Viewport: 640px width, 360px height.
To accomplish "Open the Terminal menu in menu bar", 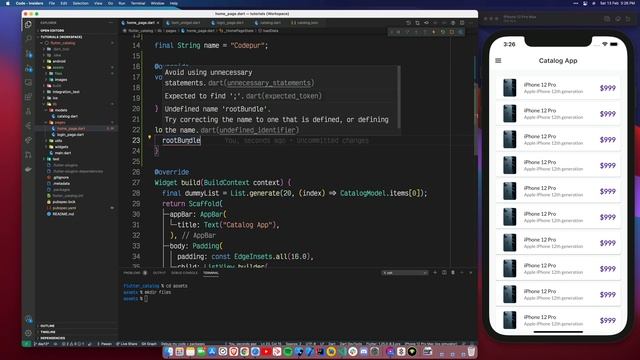I will (x=138, y=3).
